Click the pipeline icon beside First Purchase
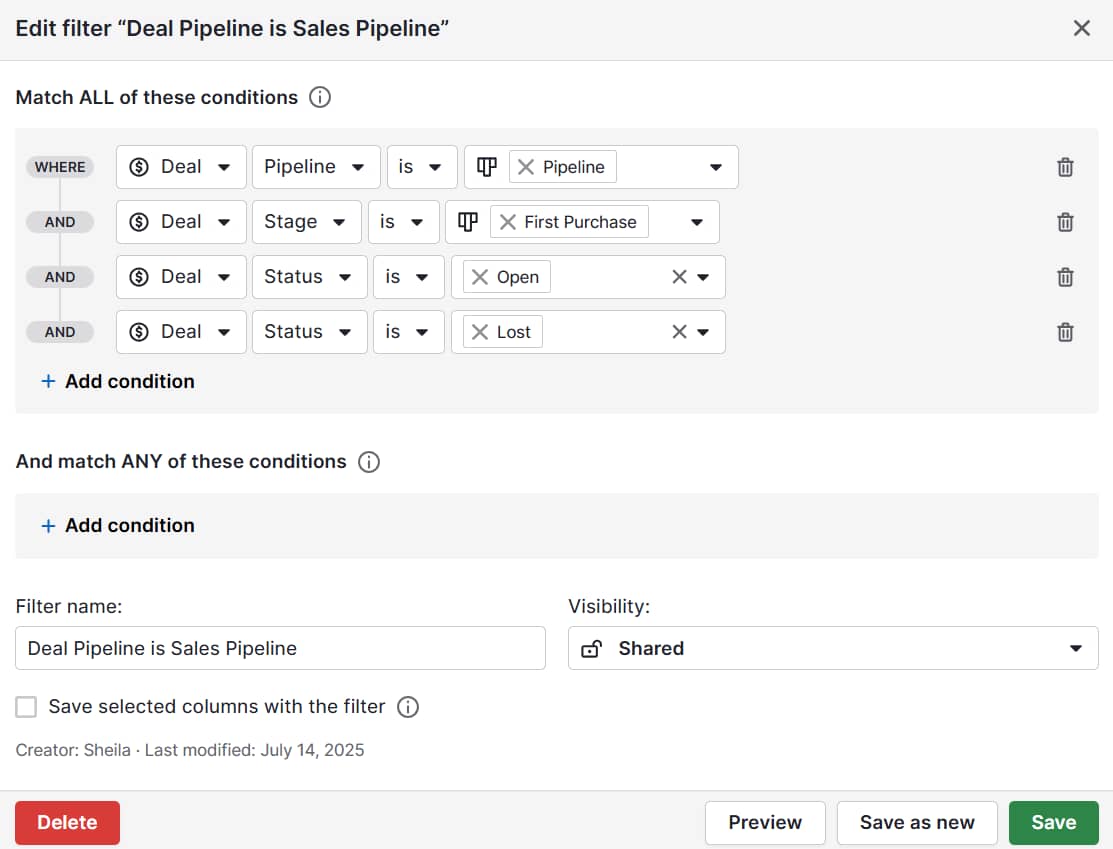Image resolution: width=1113 pixels, height=849 pixels. pos(468,221)
